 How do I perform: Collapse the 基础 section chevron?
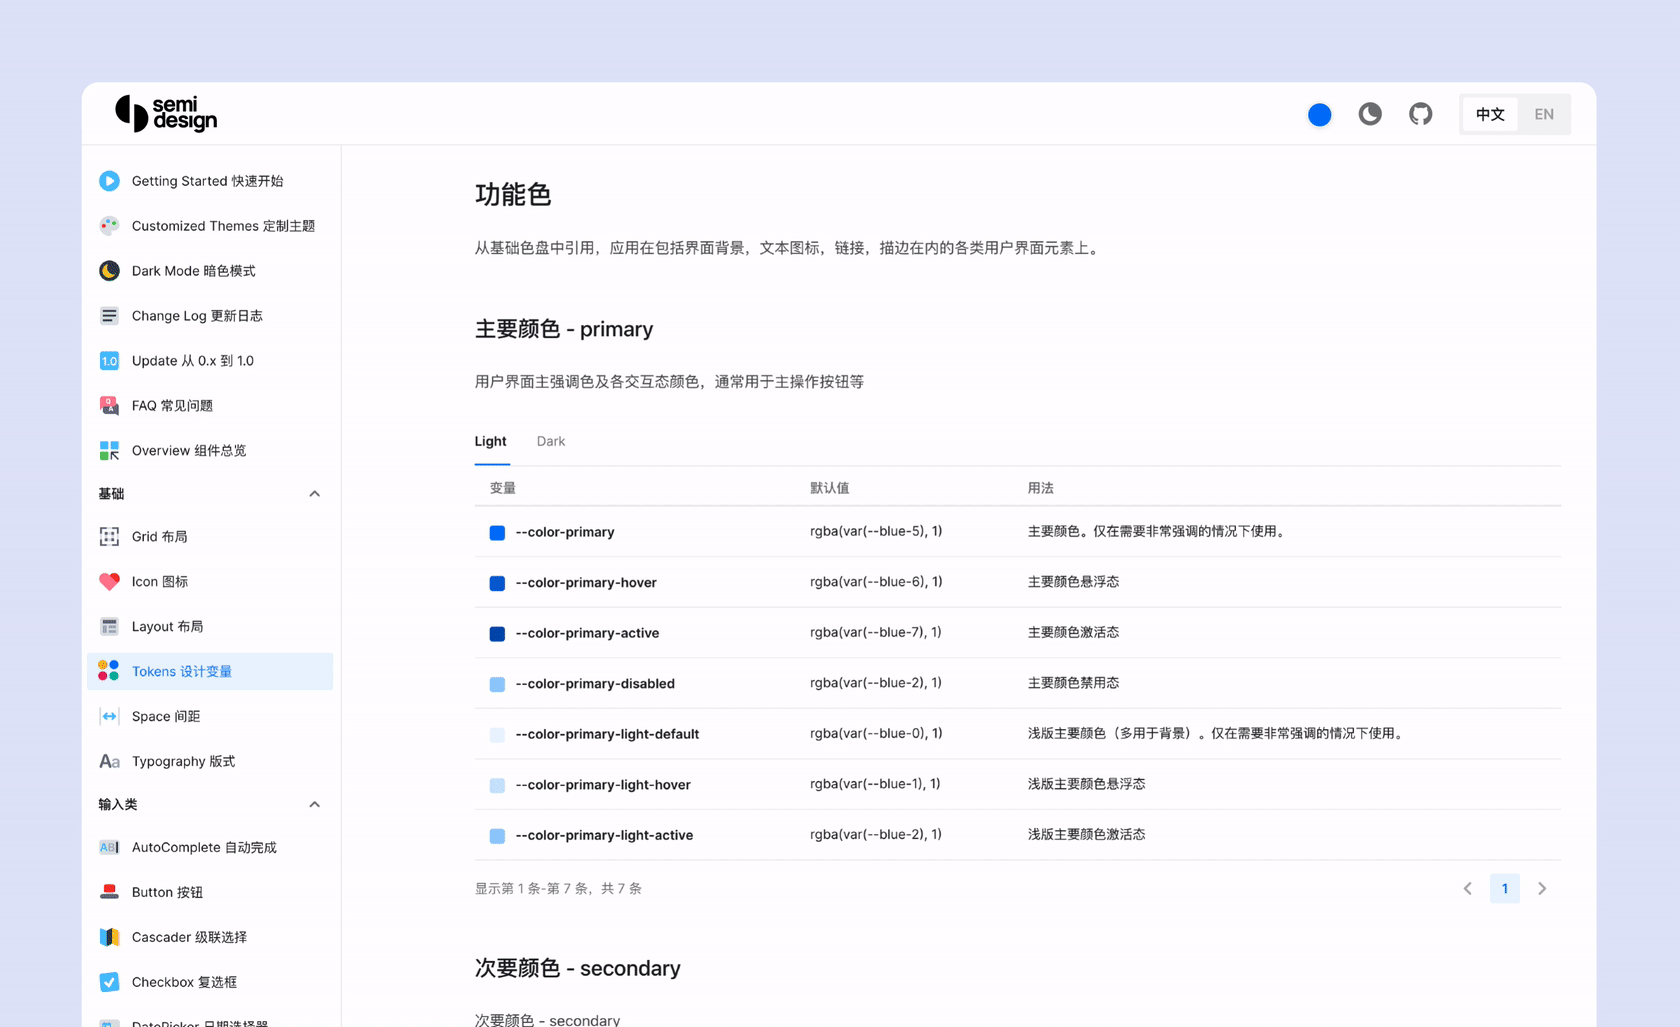pos(314,494)
